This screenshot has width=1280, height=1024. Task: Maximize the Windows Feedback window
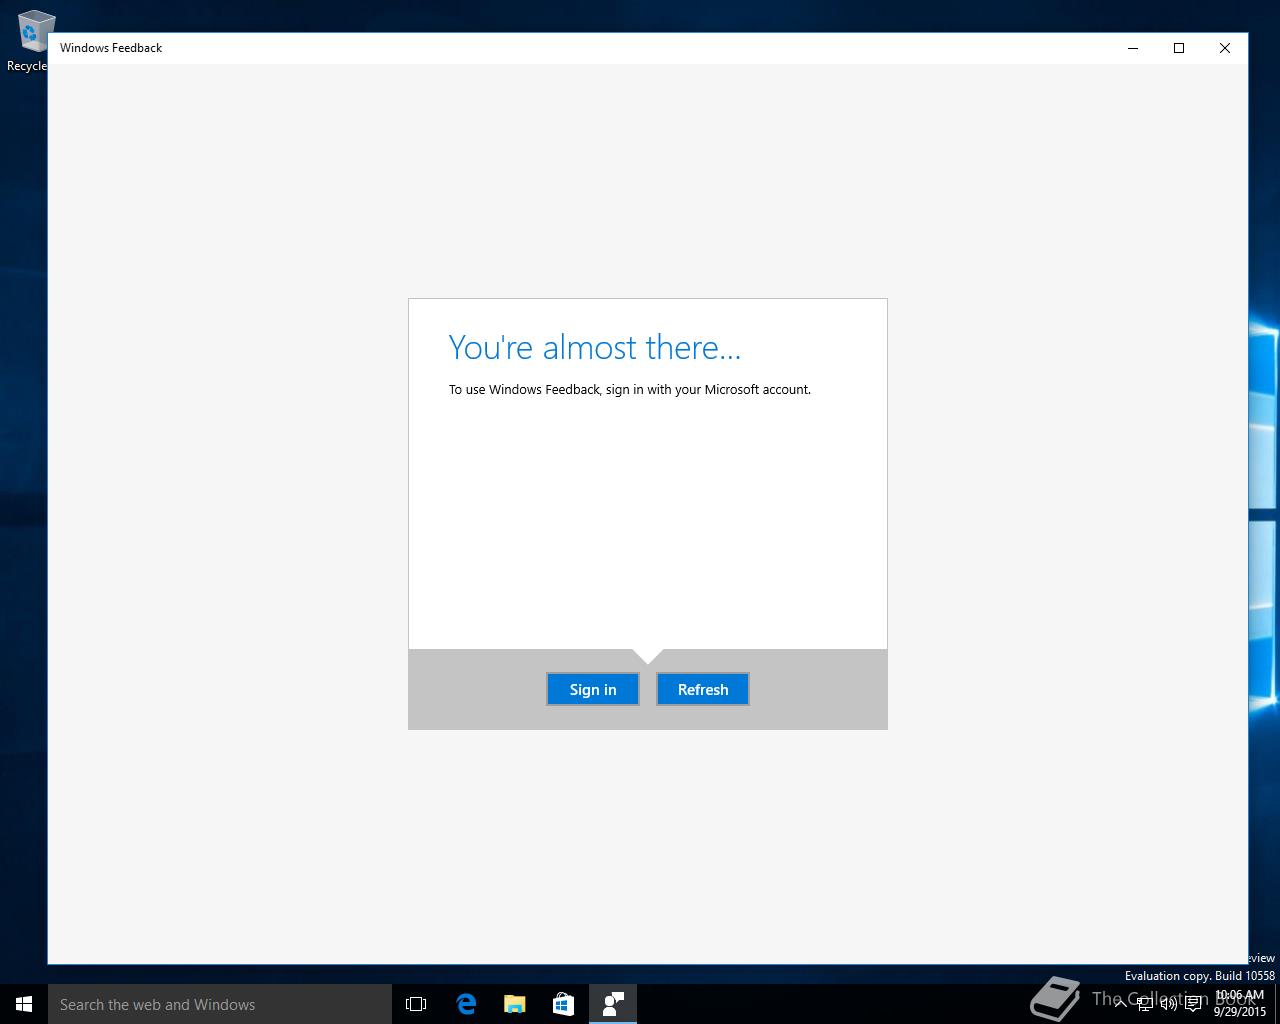click(1179, 48)
